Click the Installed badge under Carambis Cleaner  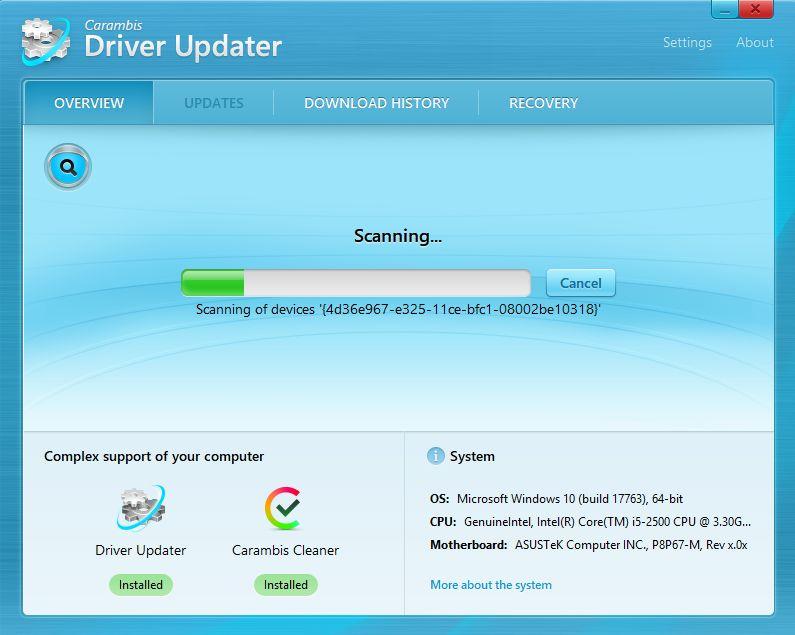coord(285,585)
